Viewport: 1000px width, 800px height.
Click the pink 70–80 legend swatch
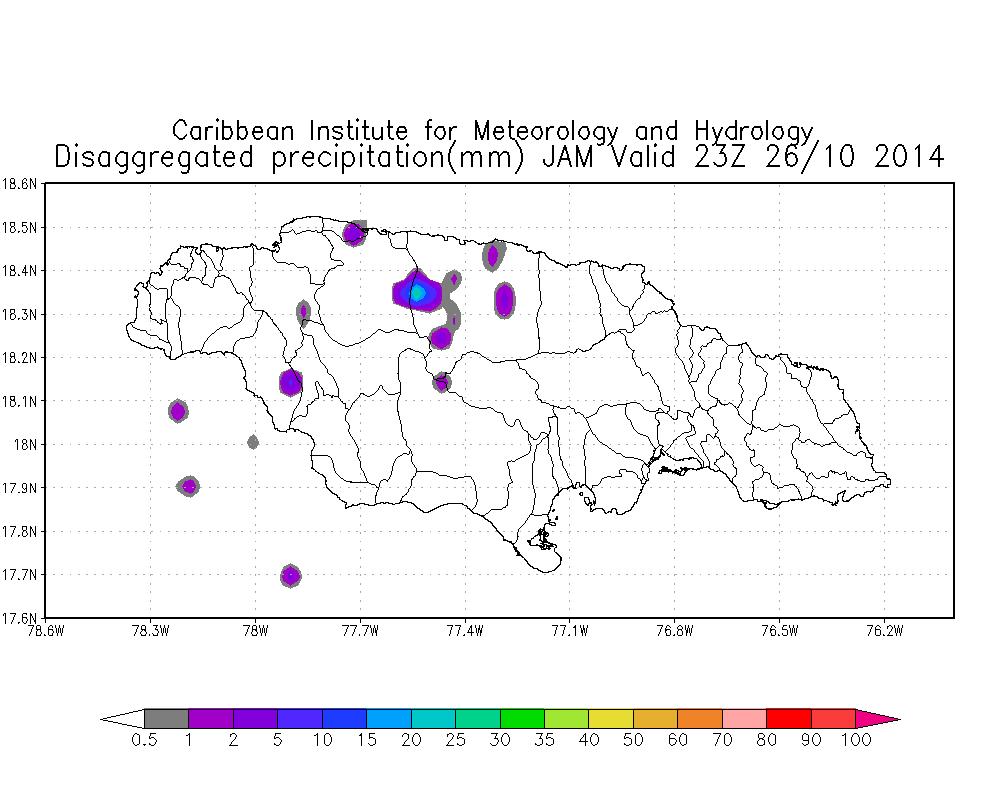(x=744, y=718)
